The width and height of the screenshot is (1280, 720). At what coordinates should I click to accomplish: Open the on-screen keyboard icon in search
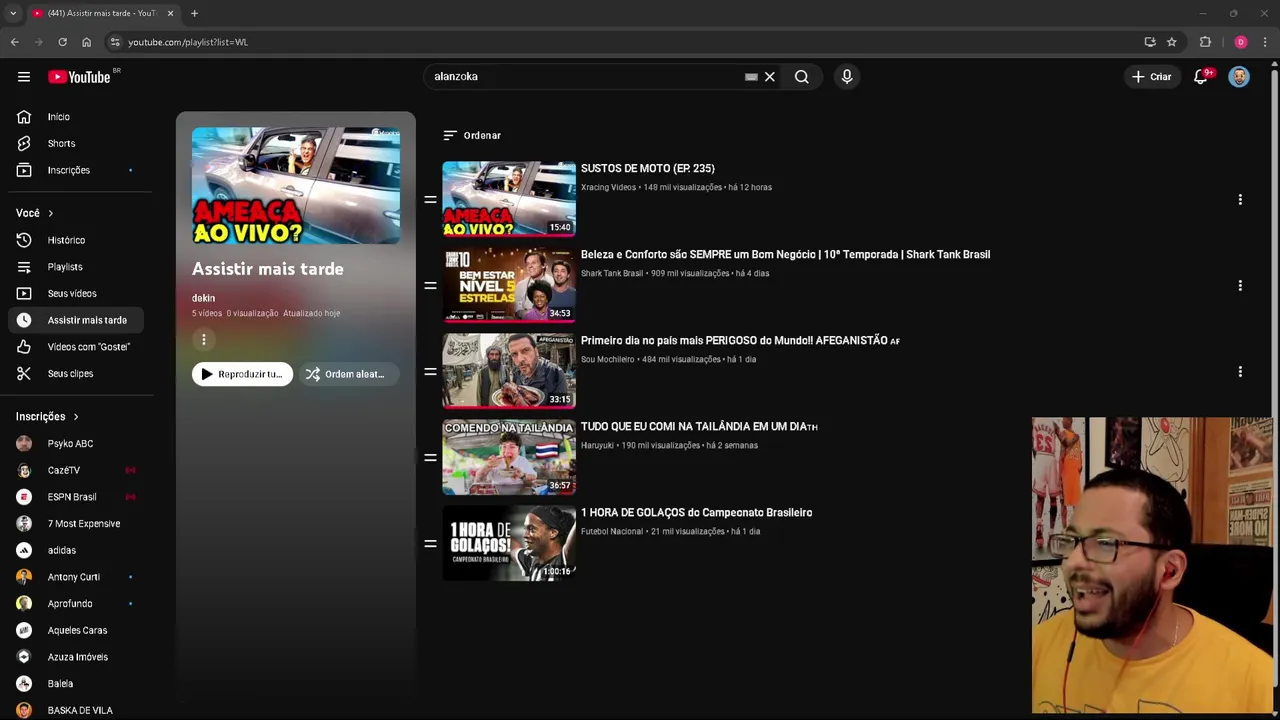click(751, 77)
